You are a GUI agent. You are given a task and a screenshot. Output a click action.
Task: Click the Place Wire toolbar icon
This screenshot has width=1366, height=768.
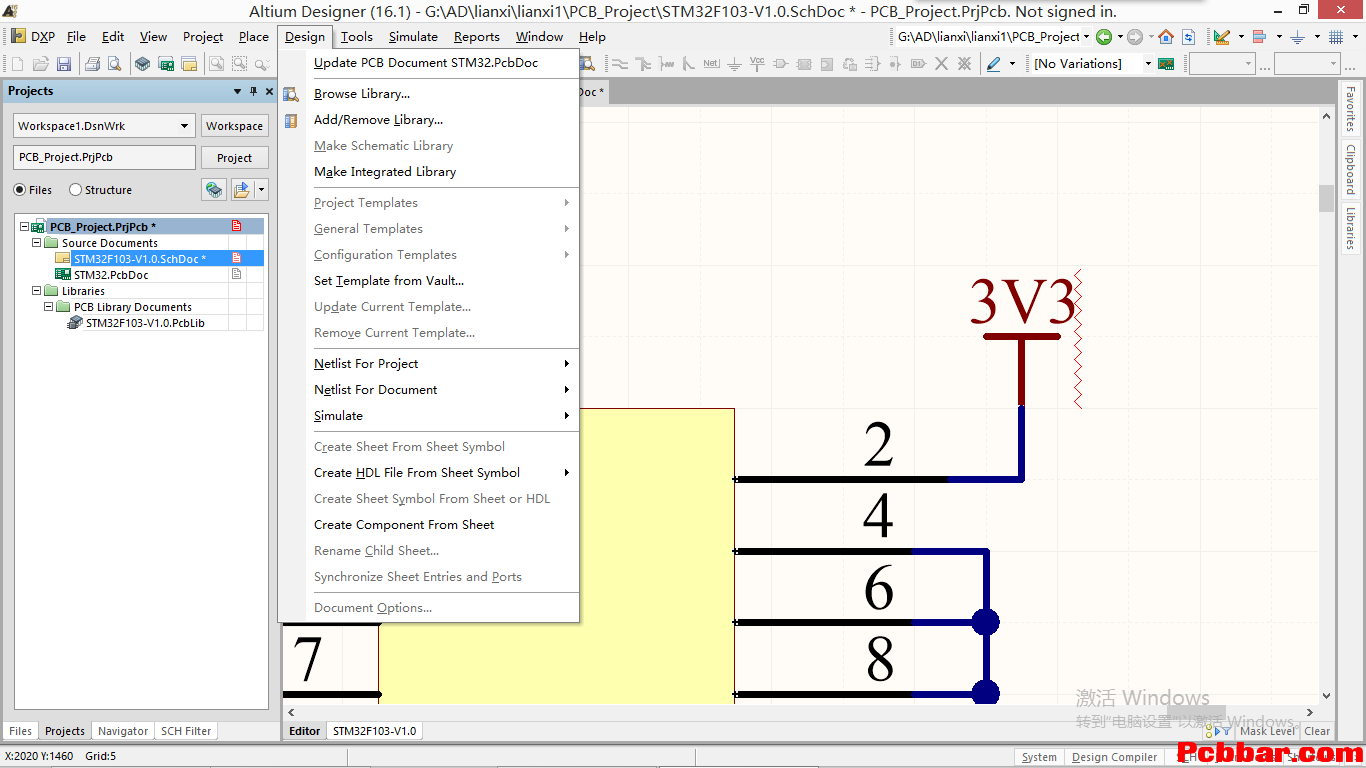(619, 64)
